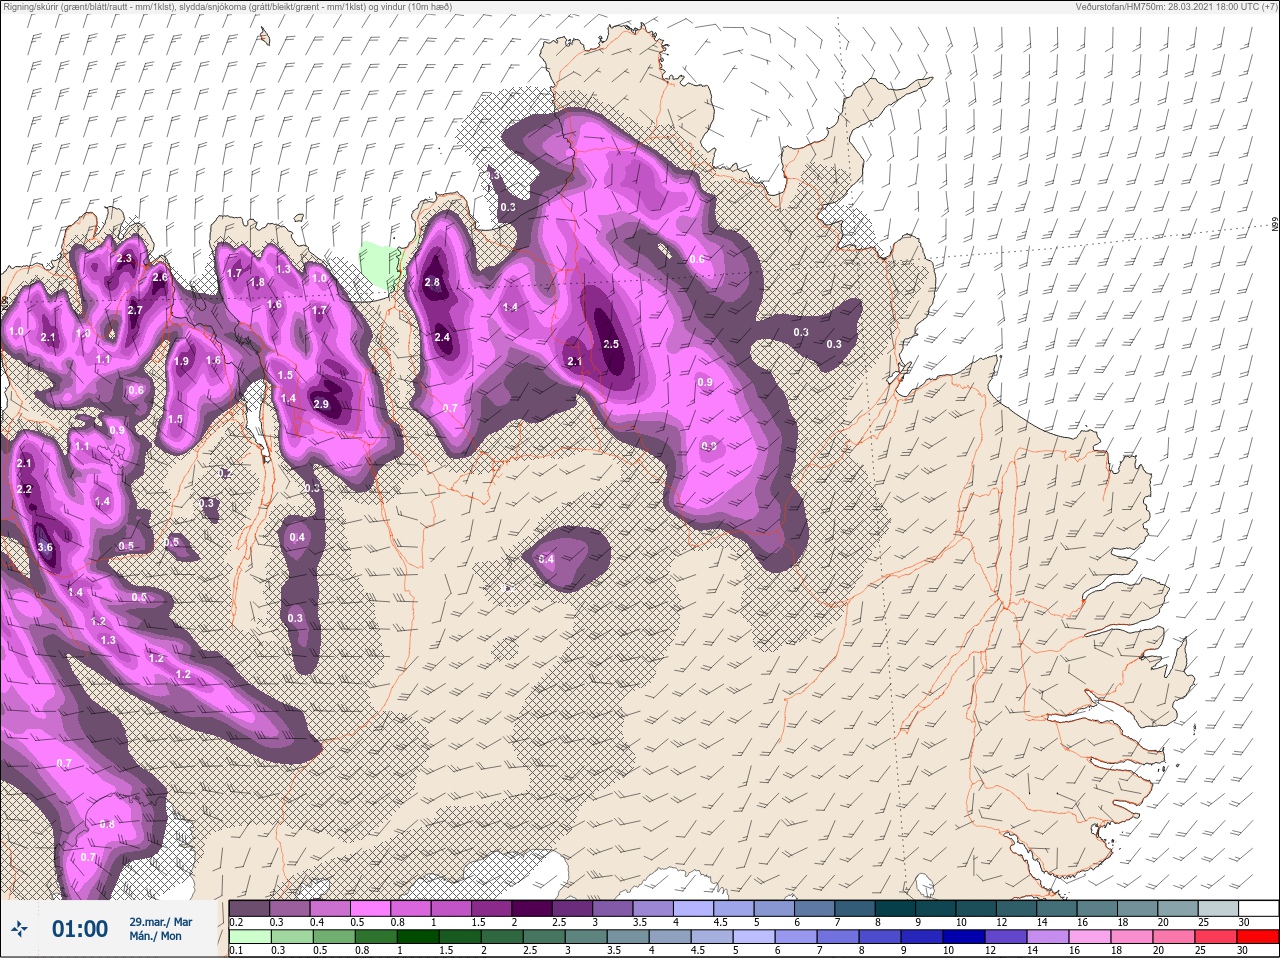The width and height of the screenshot is (1280, 958).
Task: Select the red rain scale swatch at 30
Action: pos(1258,938)
